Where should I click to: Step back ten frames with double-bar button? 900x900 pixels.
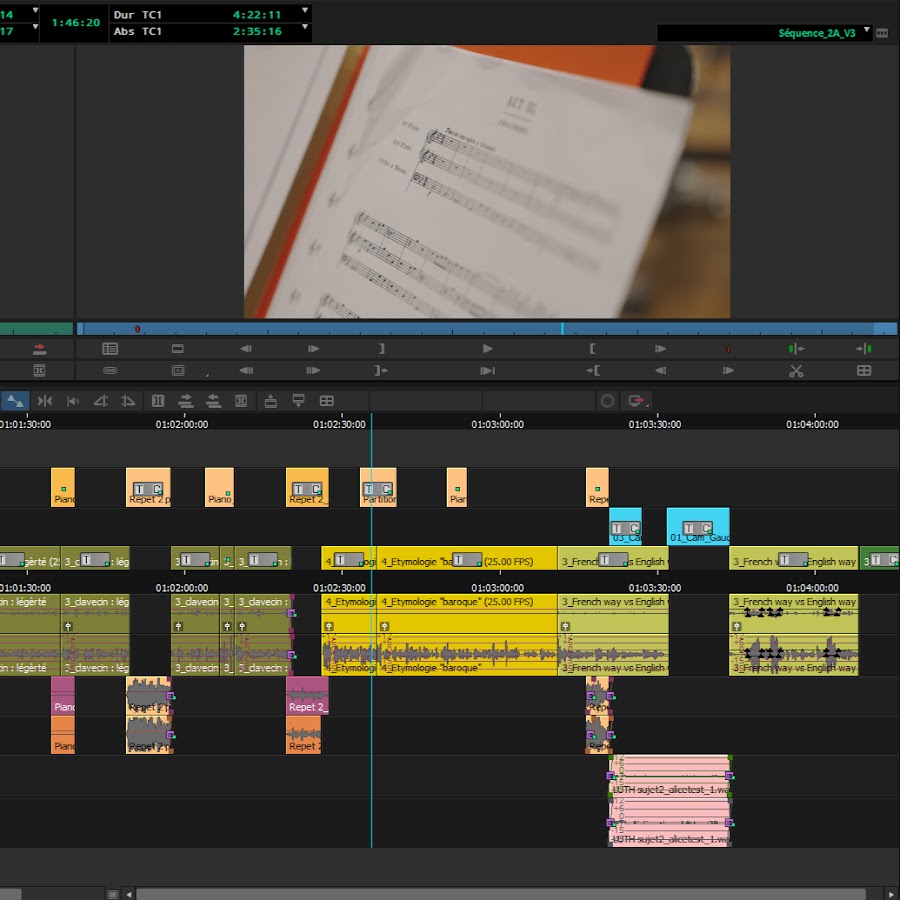pos(246,371)
